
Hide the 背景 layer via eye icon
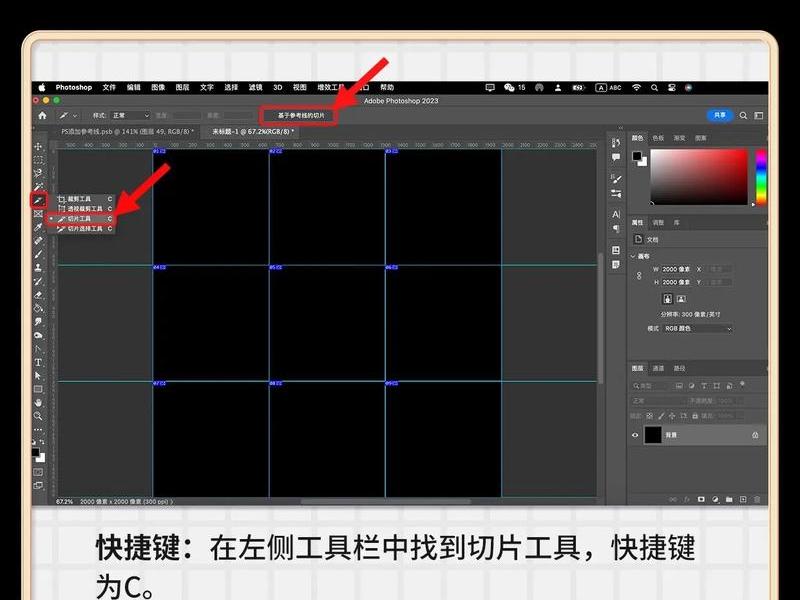point(635,435)
